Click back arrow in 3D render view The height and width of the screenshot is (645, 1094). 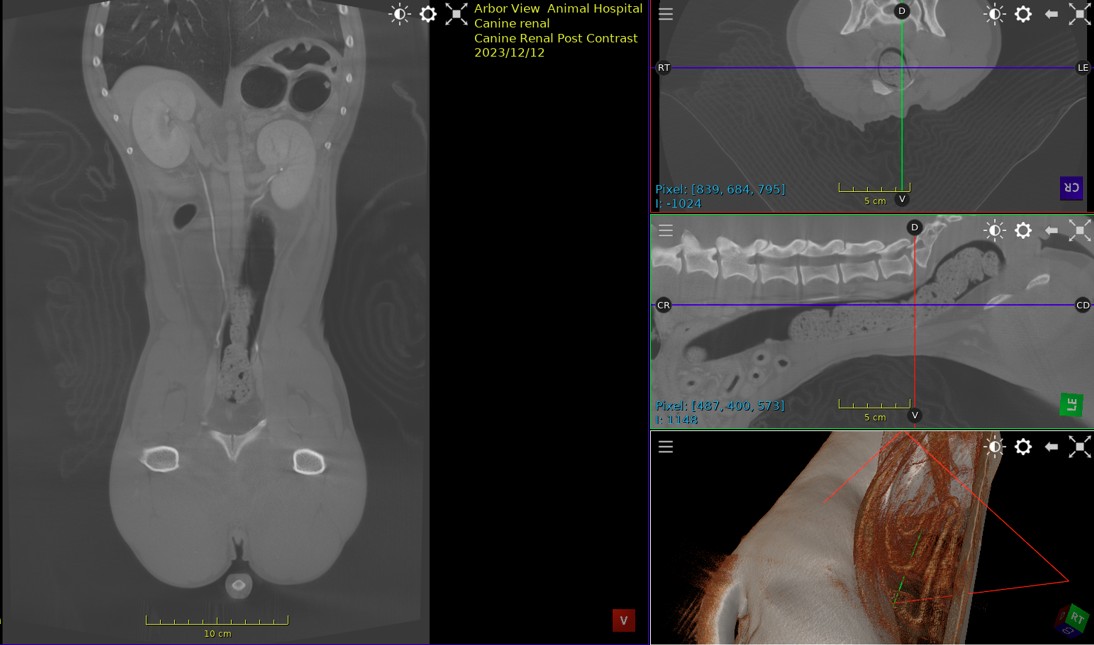point(1051,447)
